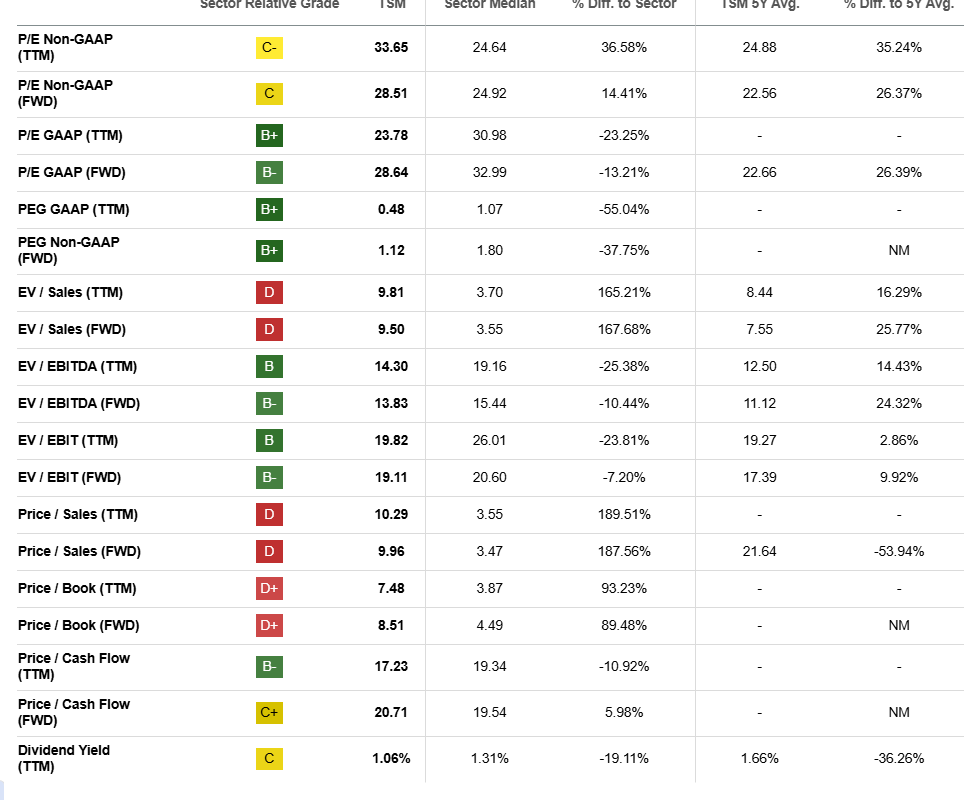Click the Price / Book (TTM) metric label
The image size is (964, 800).
pyautogui.click(x=77, y=588)
